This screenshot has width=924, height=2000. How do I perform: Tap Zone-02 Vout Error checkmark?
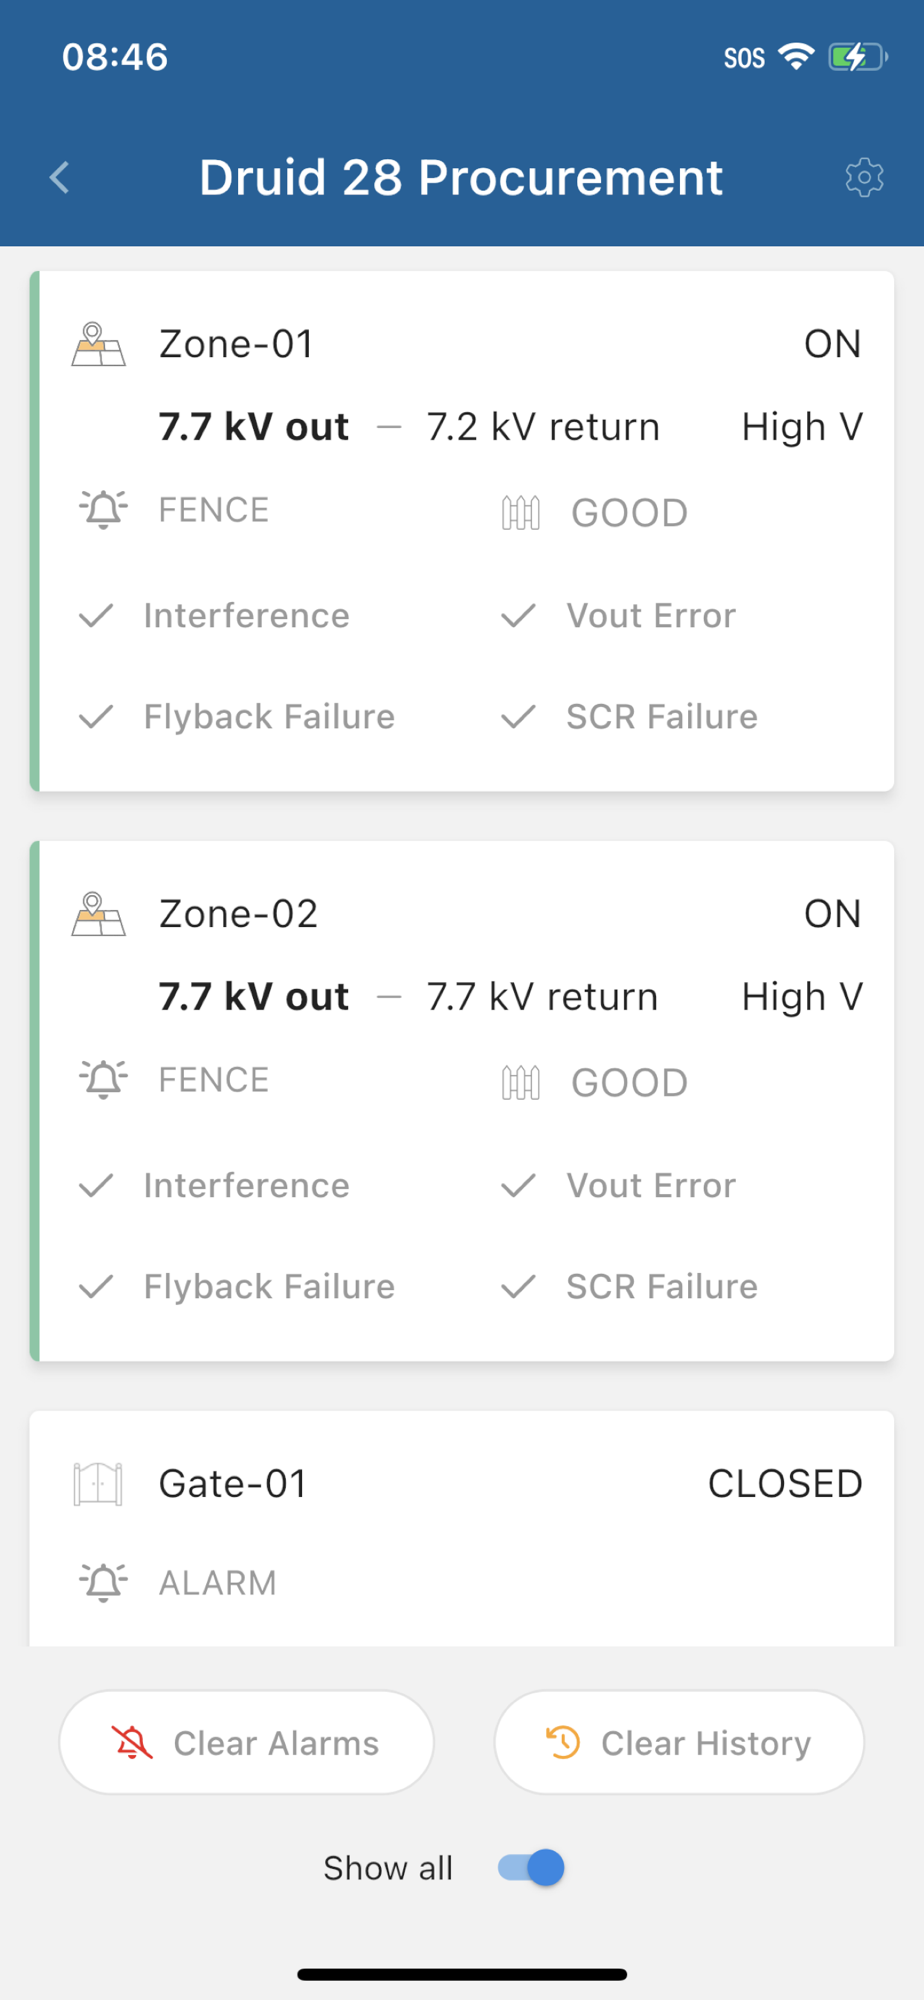click(518, 1186)
